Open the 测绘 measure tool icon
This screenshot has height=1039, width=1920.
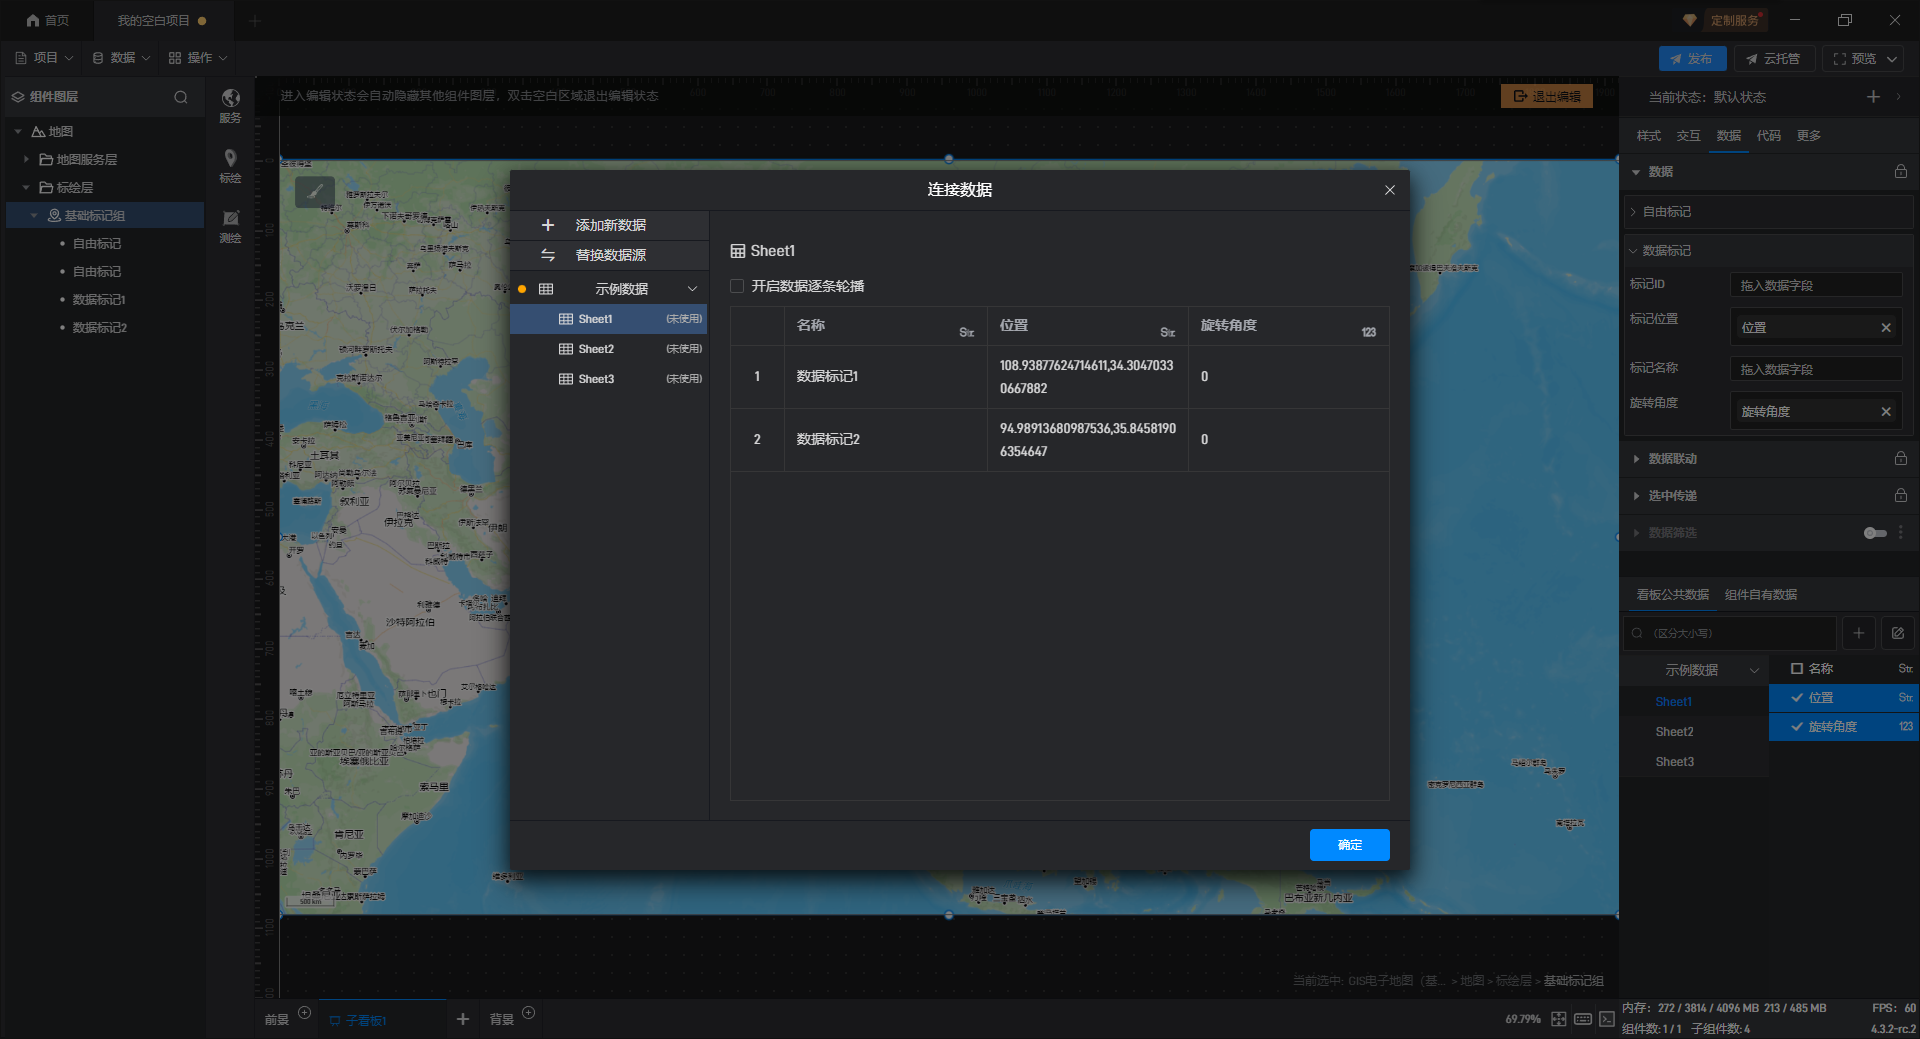click(x=230, y=218)
